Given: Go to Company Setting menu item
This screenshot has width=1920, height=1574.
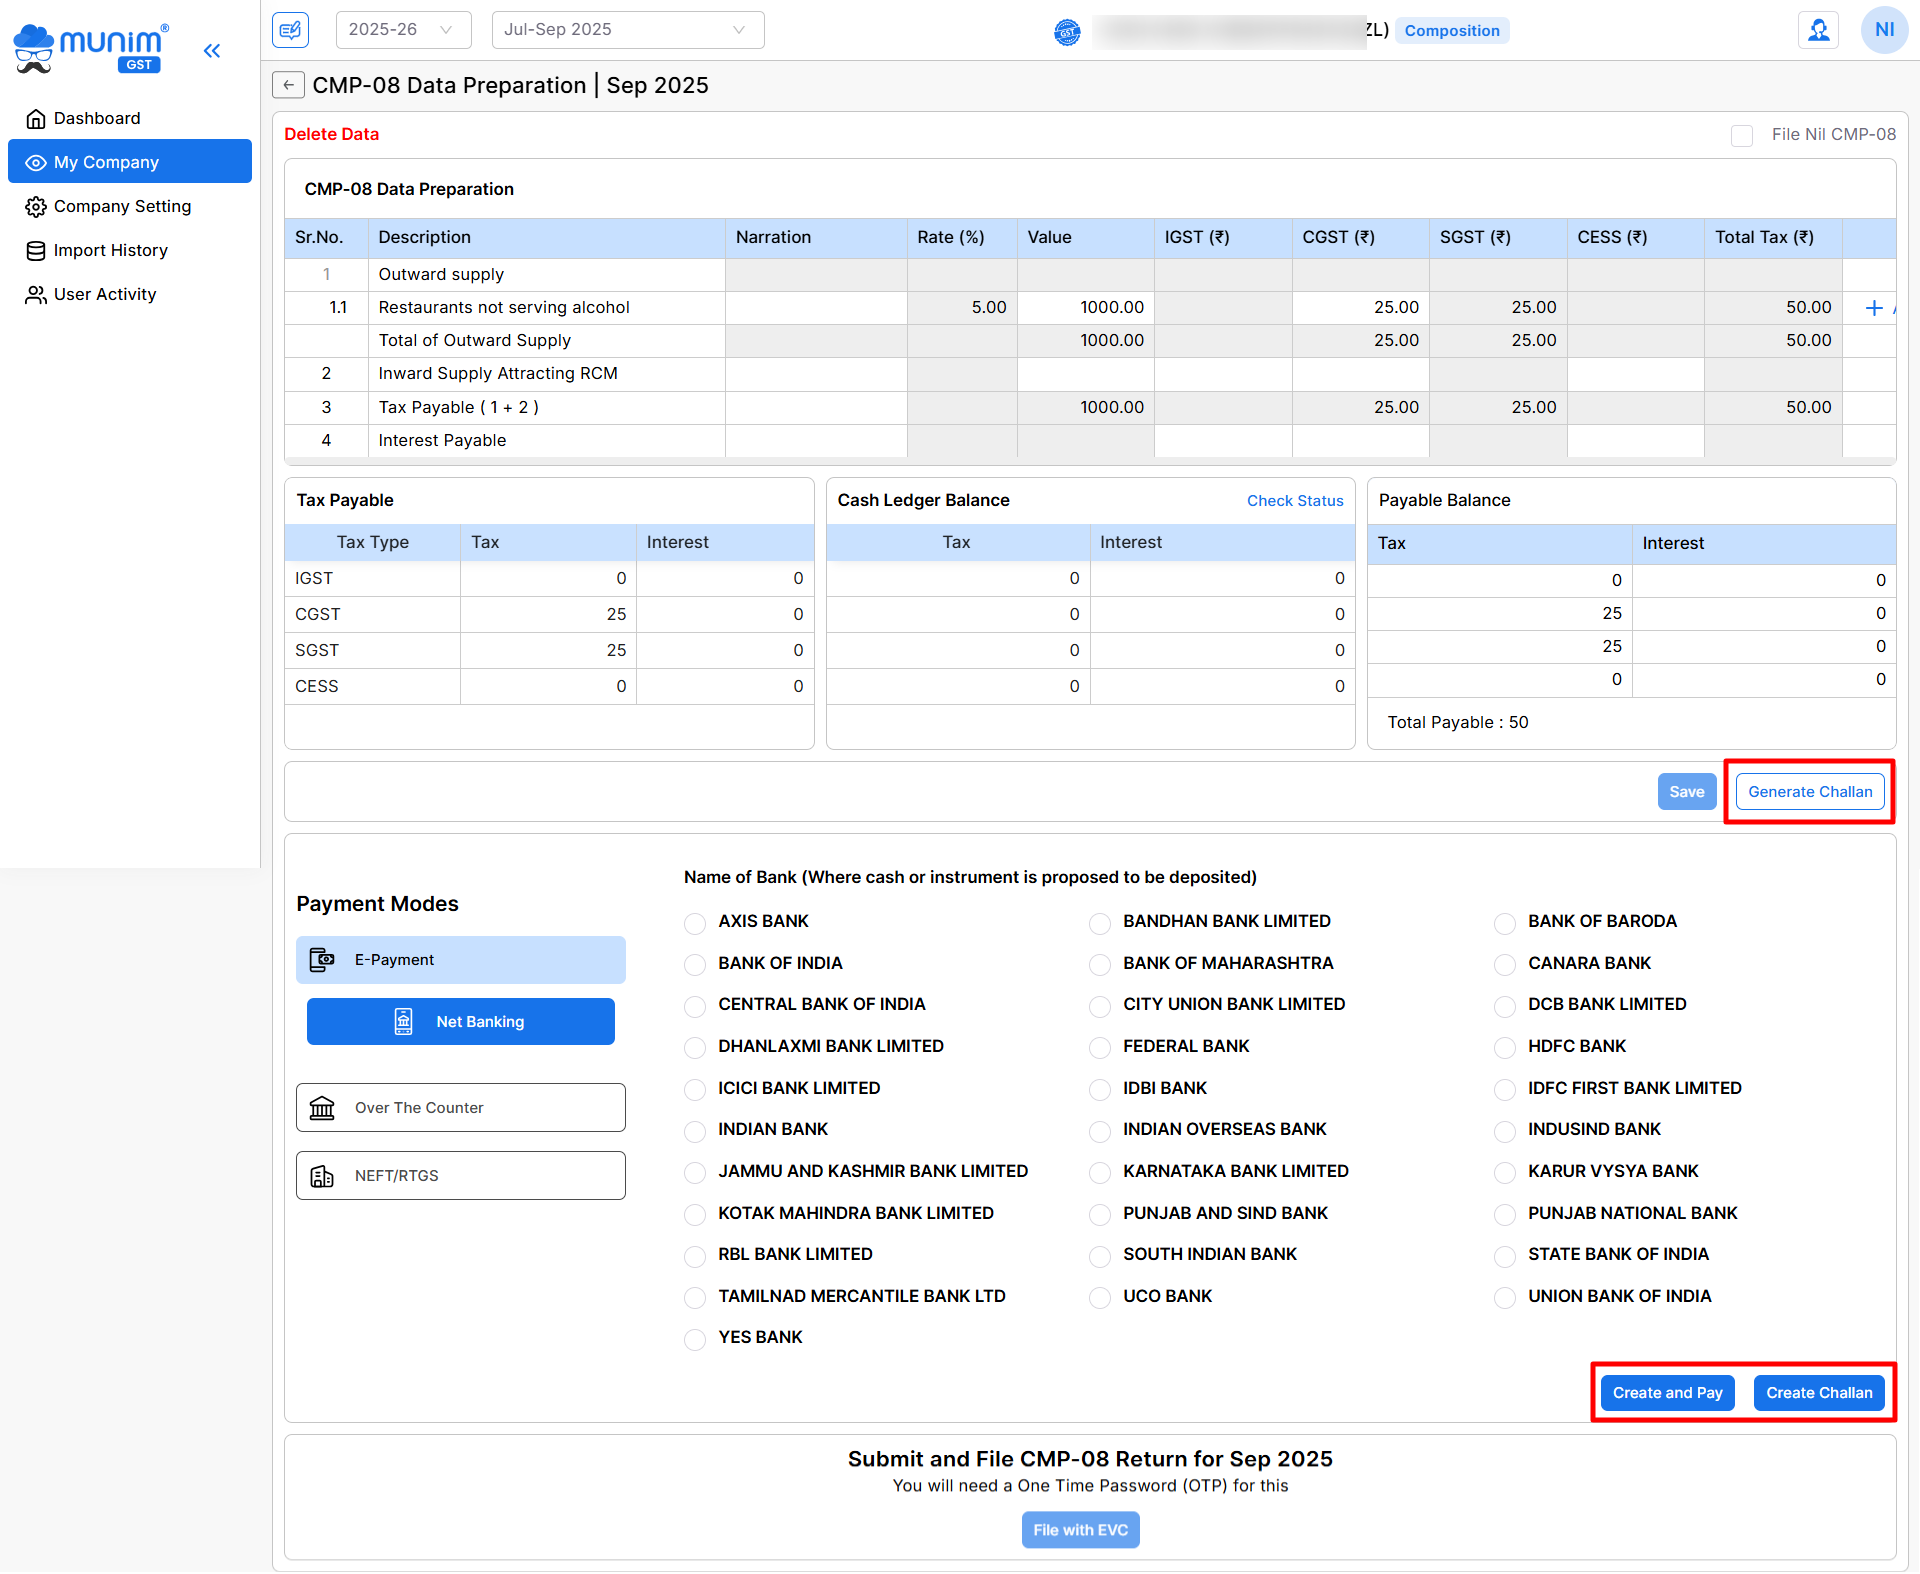Looking at the screenshot, I should (x=122, y=206).
